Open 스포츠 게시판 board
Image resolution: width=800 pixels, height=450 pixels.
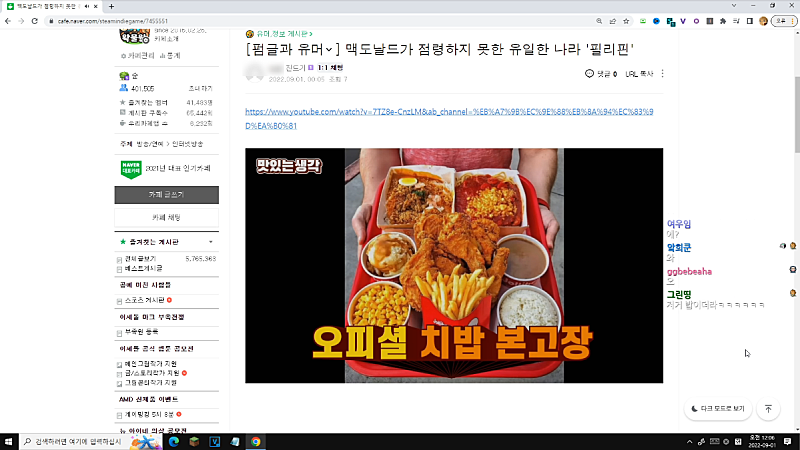point(144,300)
